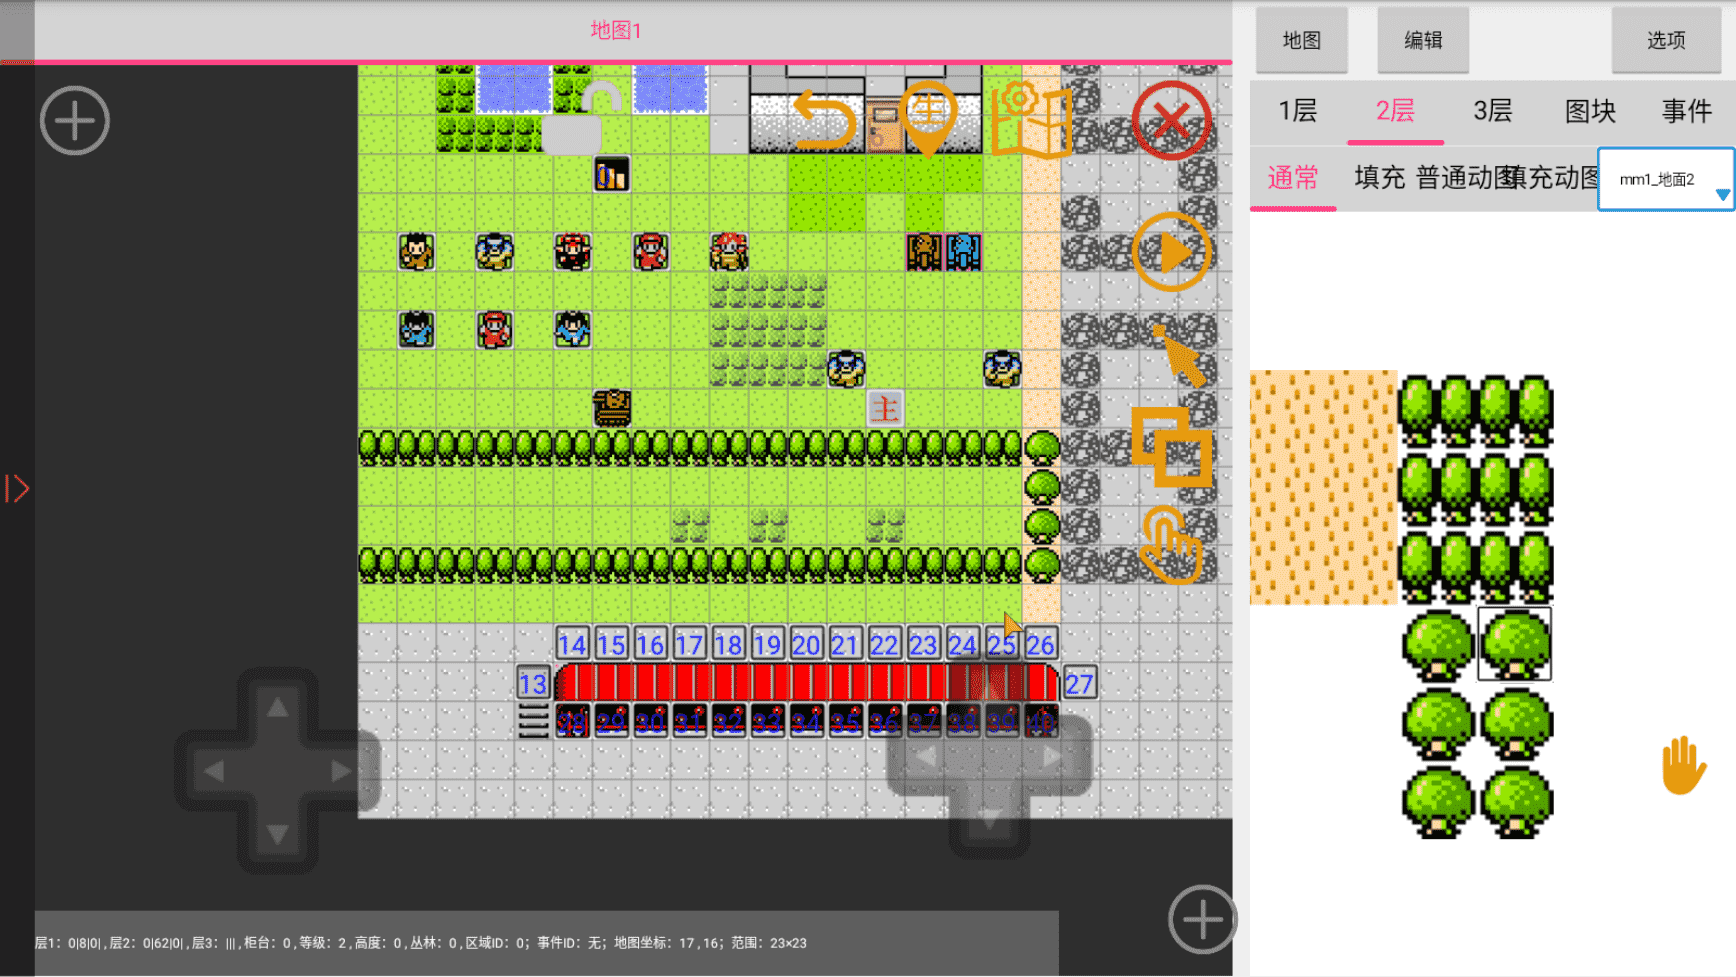Open the map settings gear icon

[1030, 121]
